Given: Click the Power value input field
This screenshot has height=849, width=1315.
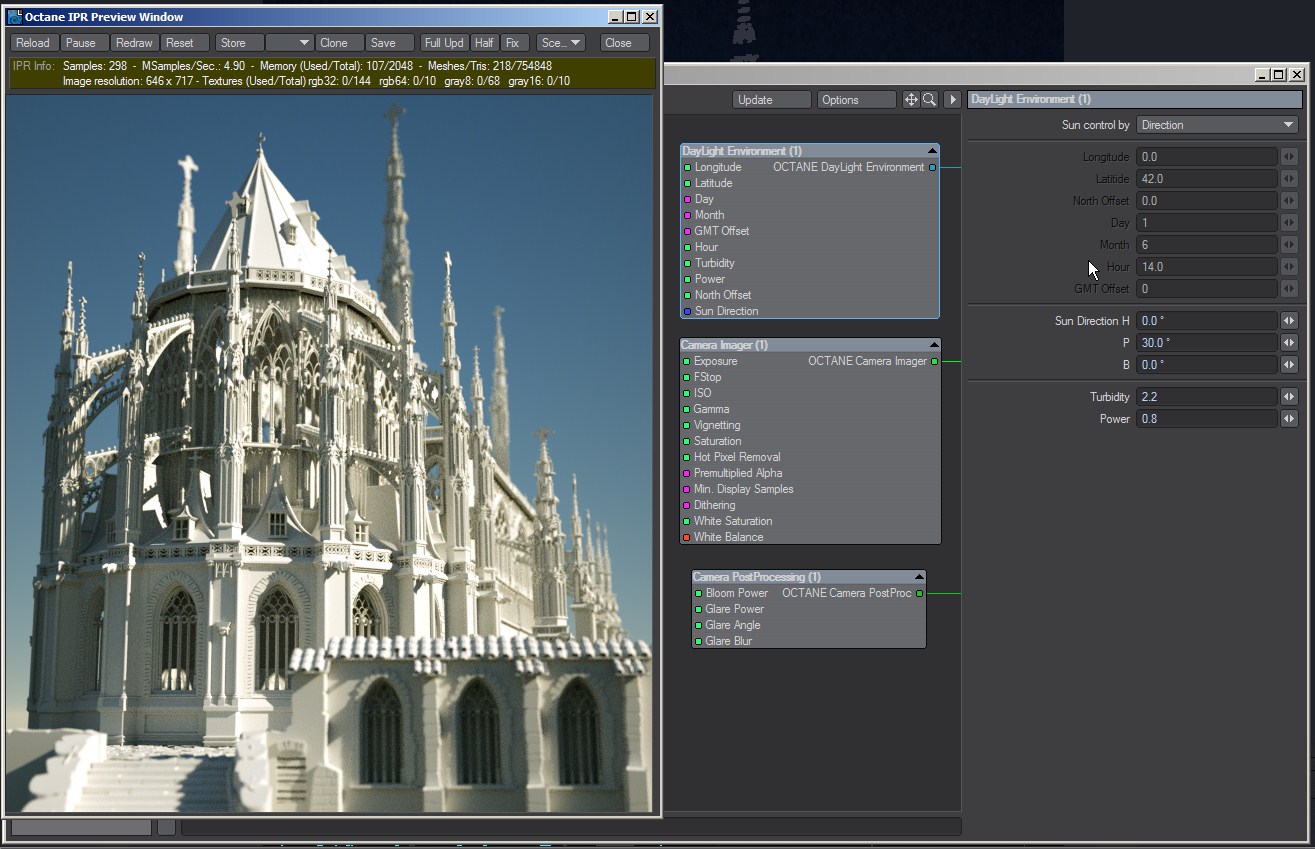Looking at the screenshot, I should click(1207, 419).
